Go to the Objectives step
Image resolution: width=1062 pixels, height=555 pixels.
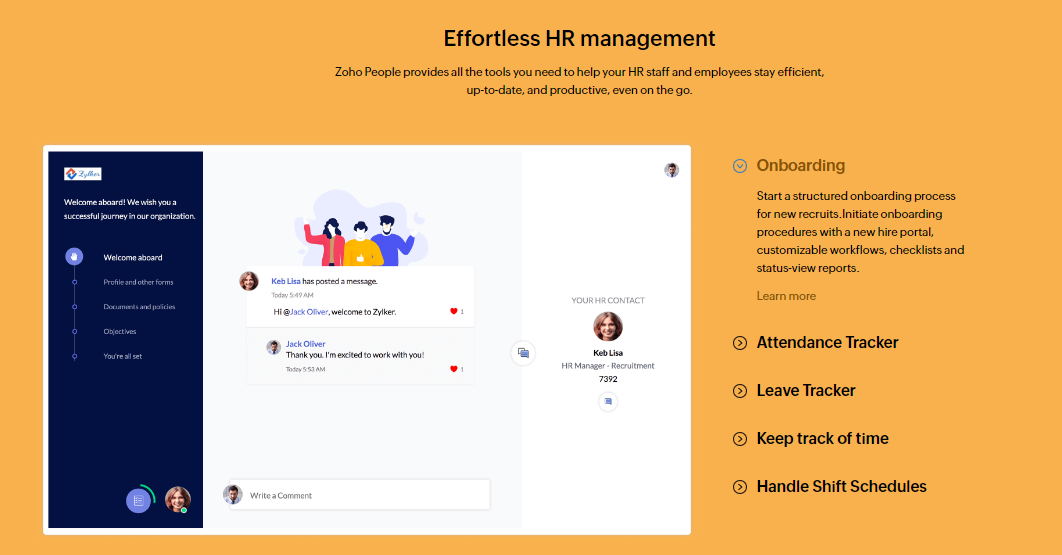pos(119,331)
